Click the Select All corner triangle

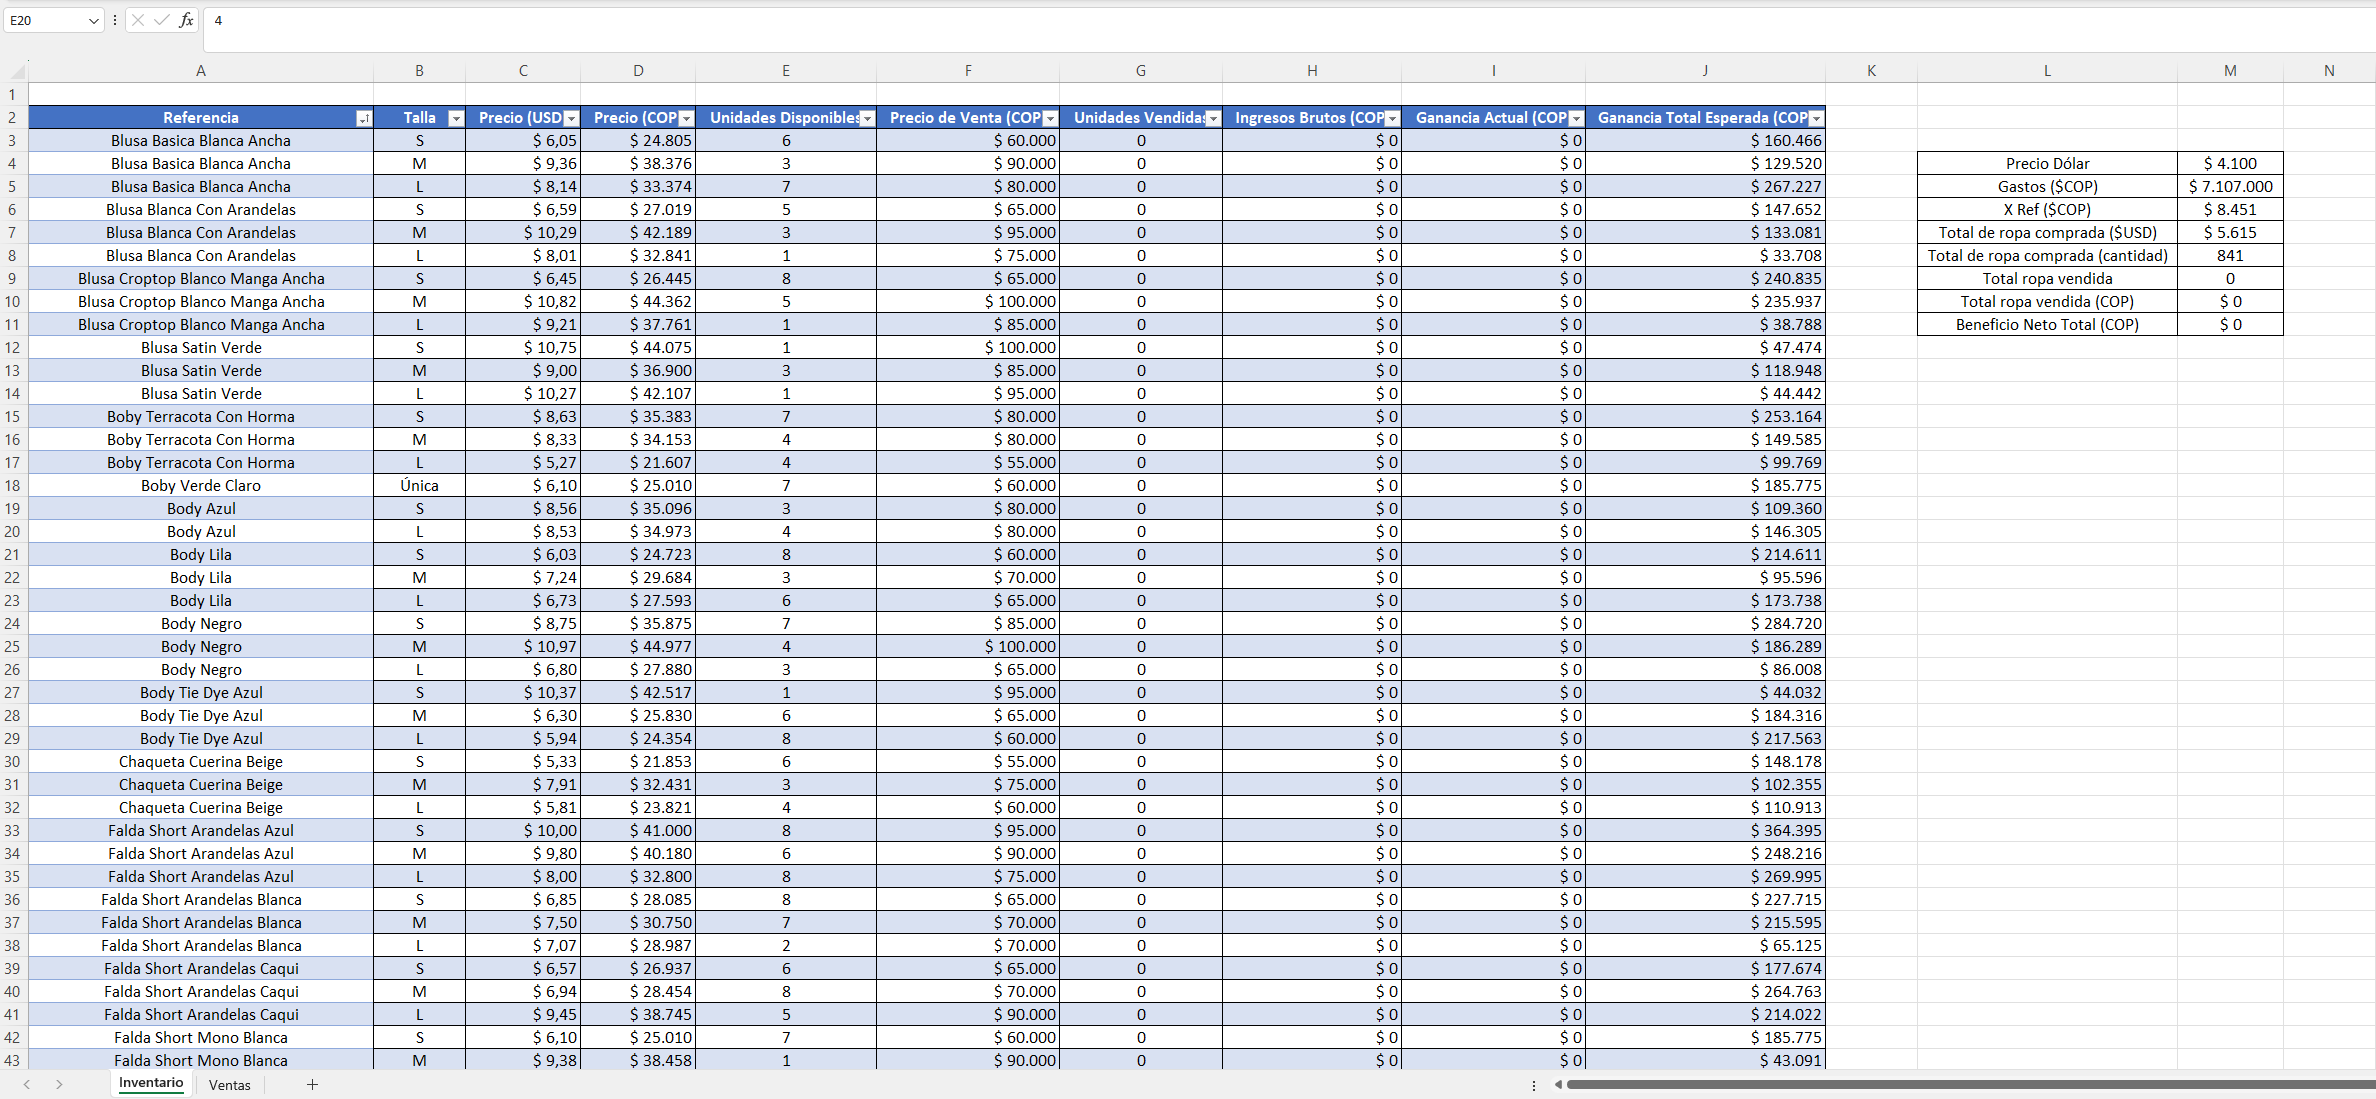click(x=16, y=71)
